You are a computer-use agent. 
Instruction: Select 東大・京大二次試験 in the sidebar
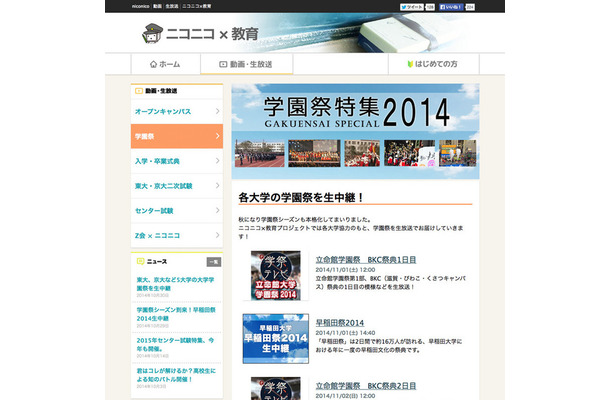pos(177,186)
